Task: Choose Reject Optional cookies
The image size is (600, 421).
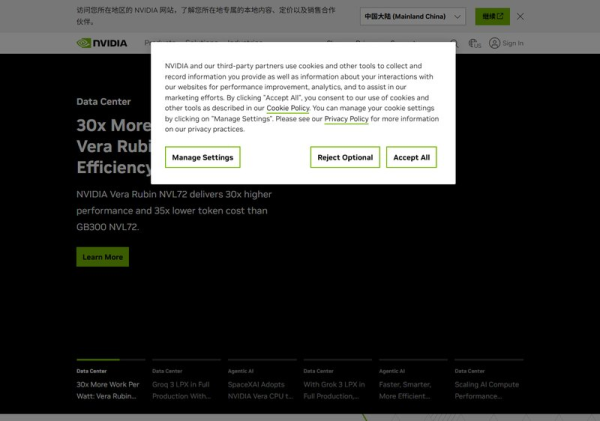Action: (345, 157)
